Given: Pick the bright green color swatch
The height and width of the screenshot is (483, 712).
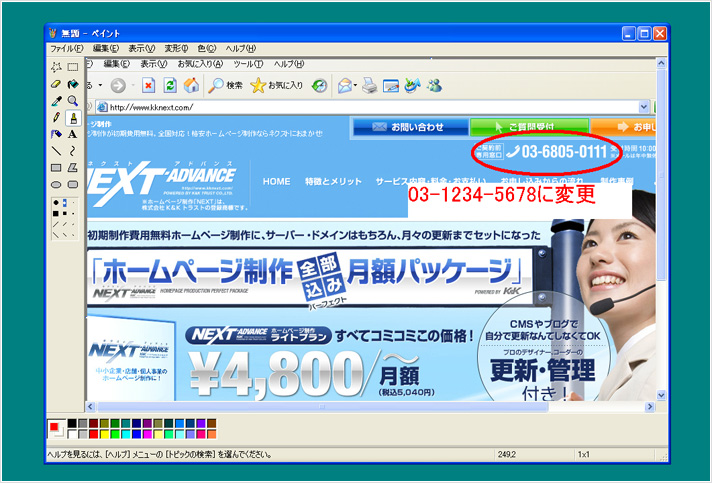Looking at the screenshot, I should click(115, 434).
